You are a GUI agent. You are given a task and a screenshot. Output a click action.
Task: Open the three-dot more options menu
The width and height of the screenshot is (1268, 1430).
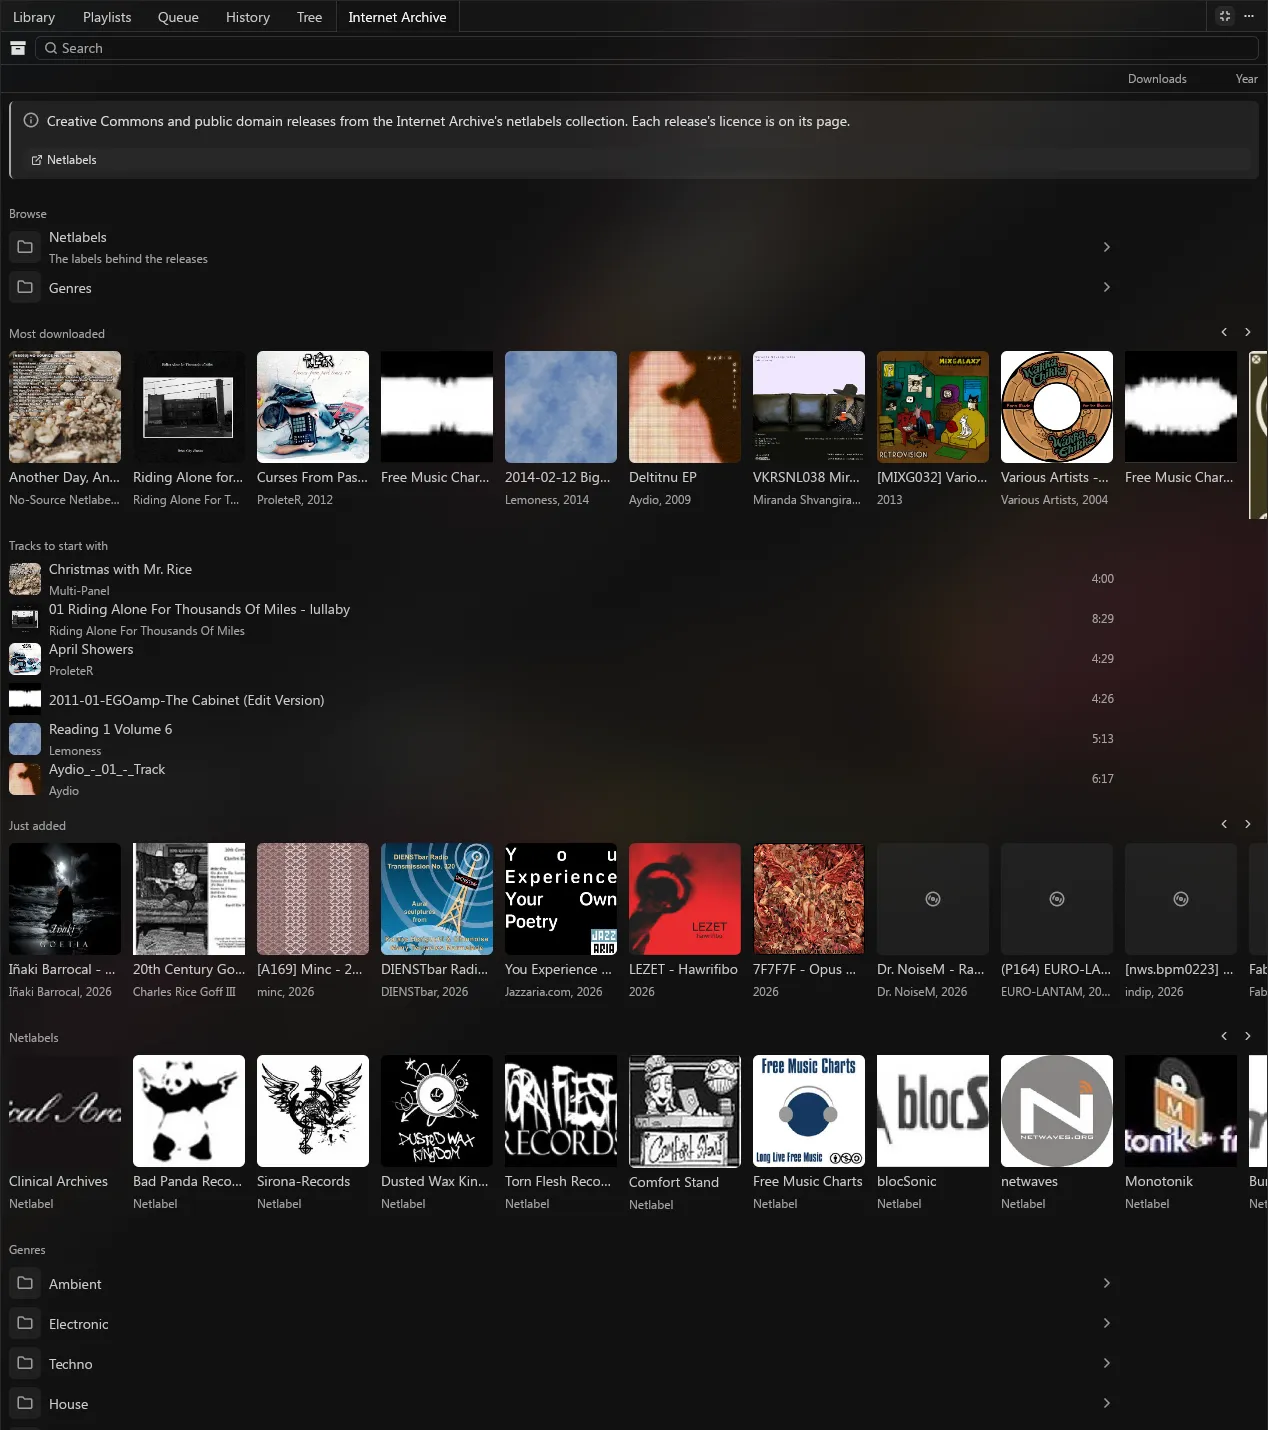[1249, 16]
